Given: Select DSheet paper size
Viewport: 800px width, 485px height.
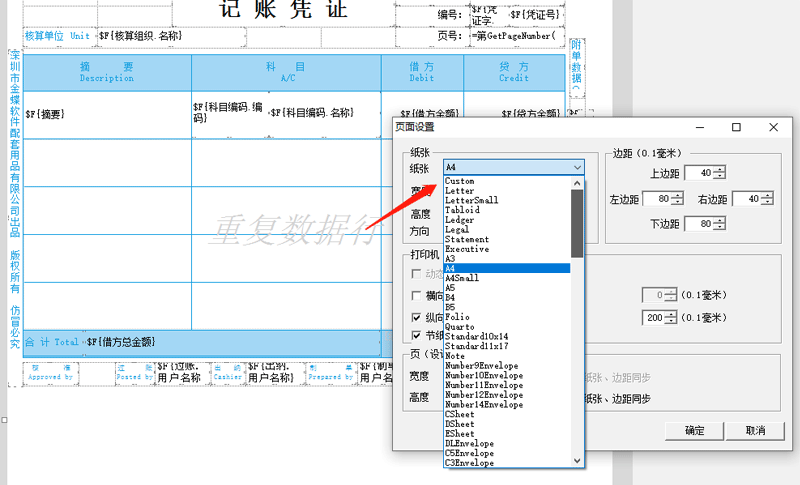Looking at the screenshot, I should pyautogui.click(x=507, y=424).
